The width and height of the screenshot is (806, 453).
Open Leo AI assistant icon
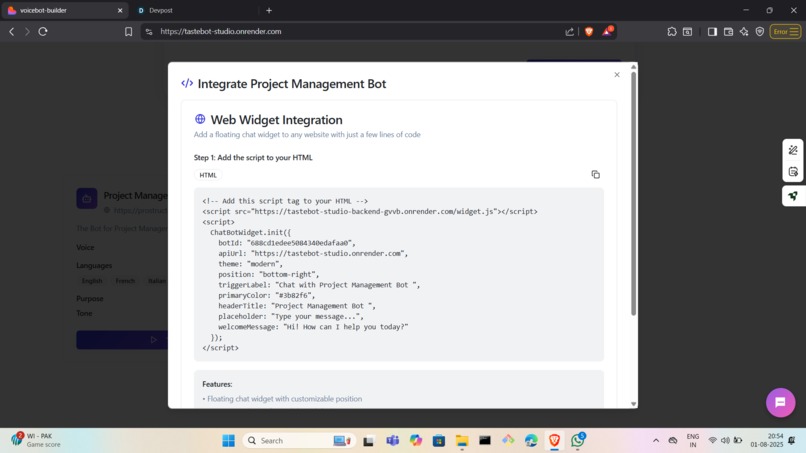[744, 31]
